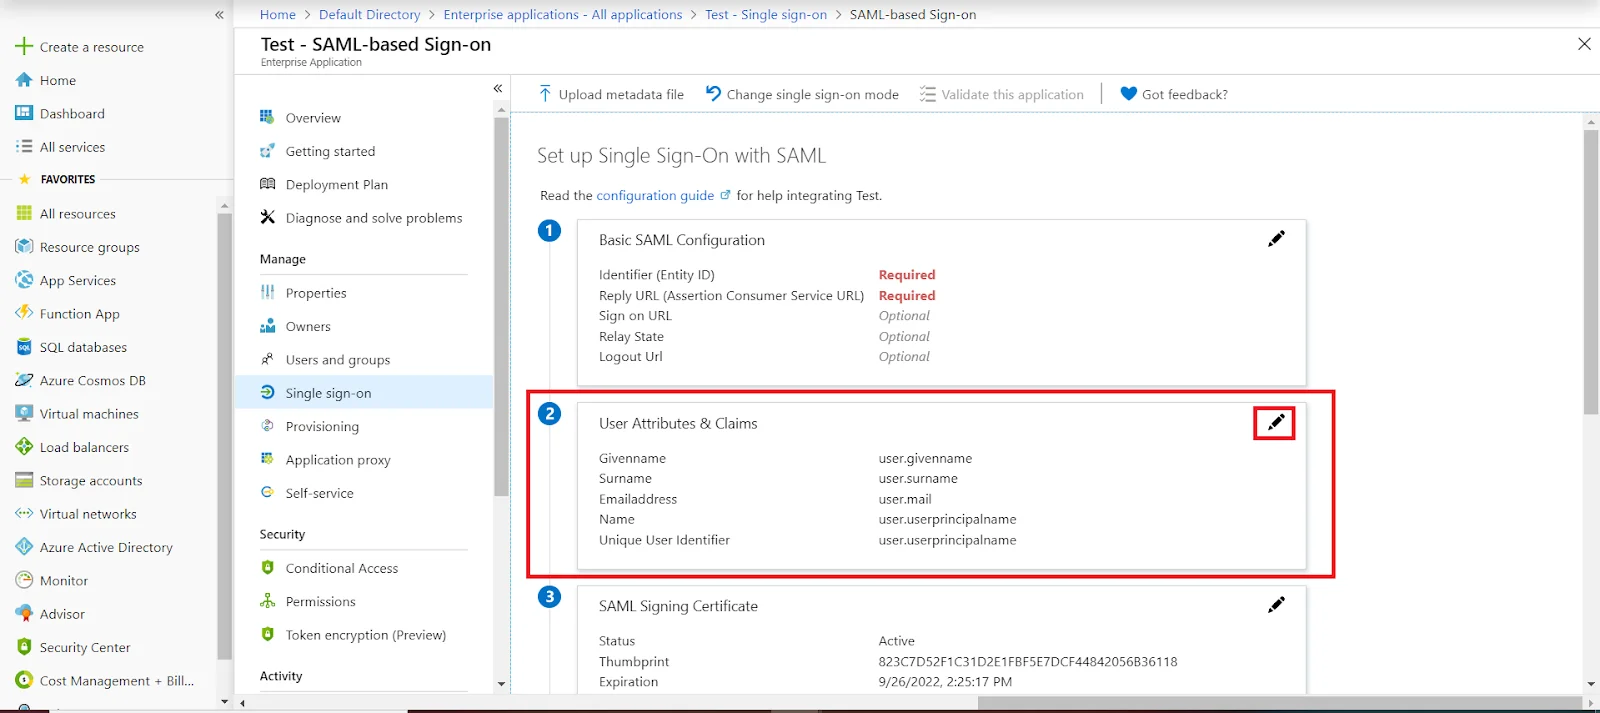The height and width of the screenshot is (713, 1600).
Task: Click the Identifier (Entity ID) label
Action: 657,275
